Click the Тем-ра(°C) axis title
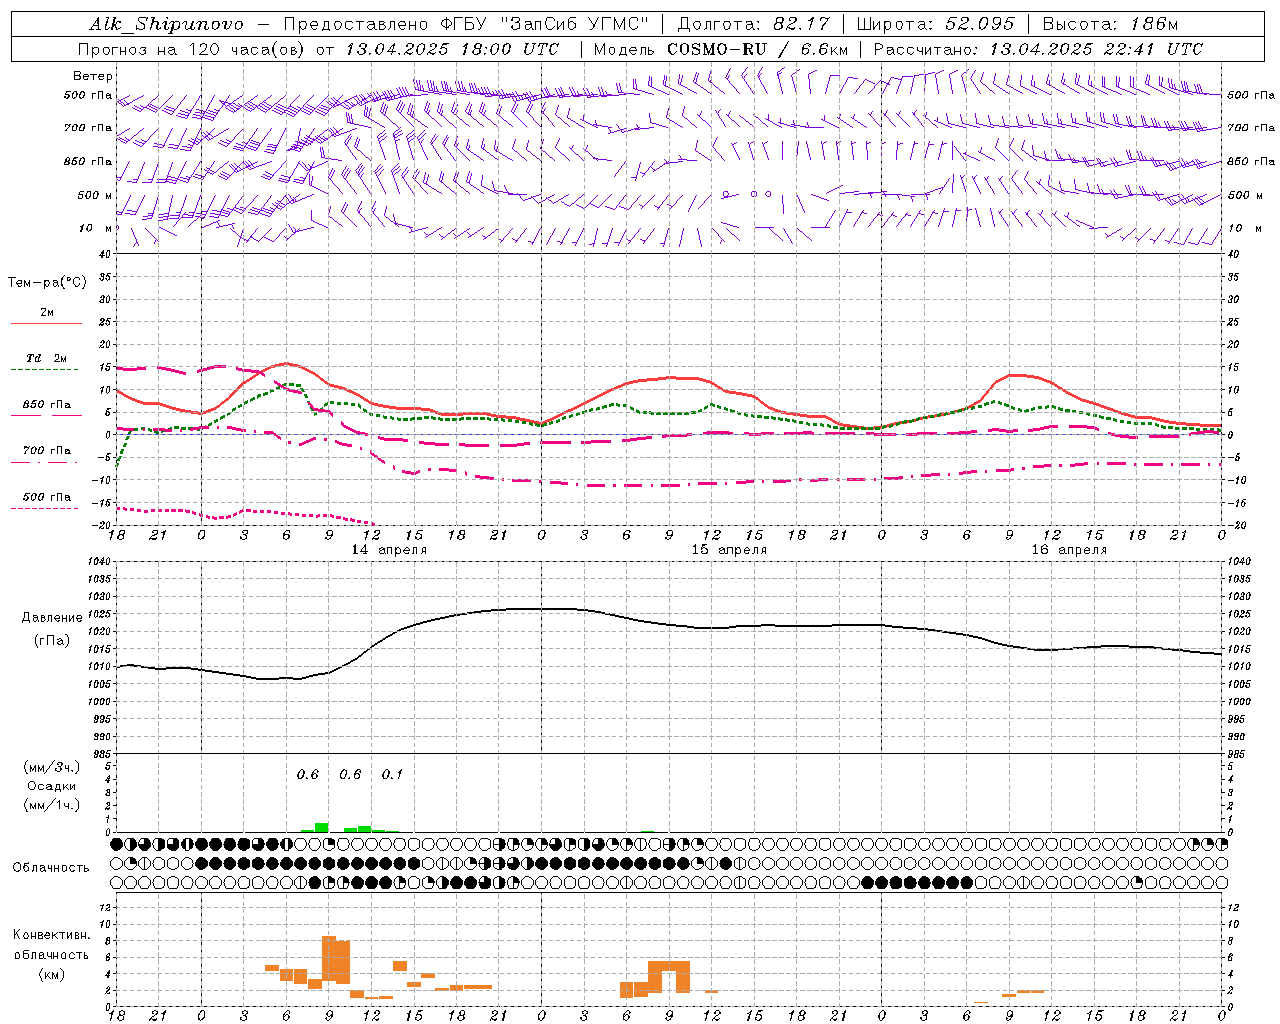Viewport: 1280px width, 1024px height. point(47,283)
